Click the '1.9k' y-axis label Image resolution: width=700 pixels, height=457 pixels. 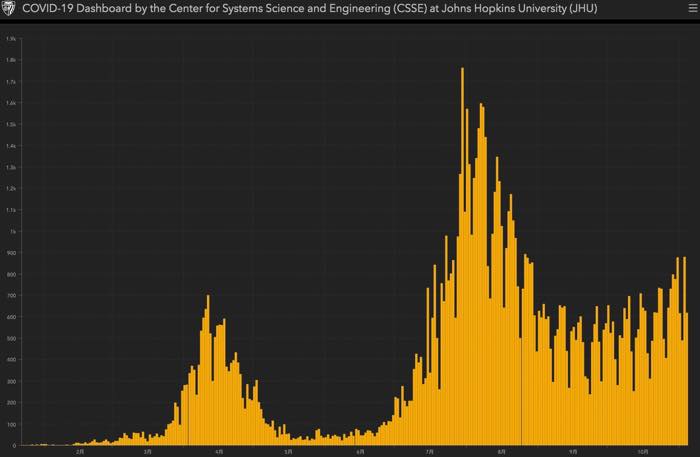point(11,39)
